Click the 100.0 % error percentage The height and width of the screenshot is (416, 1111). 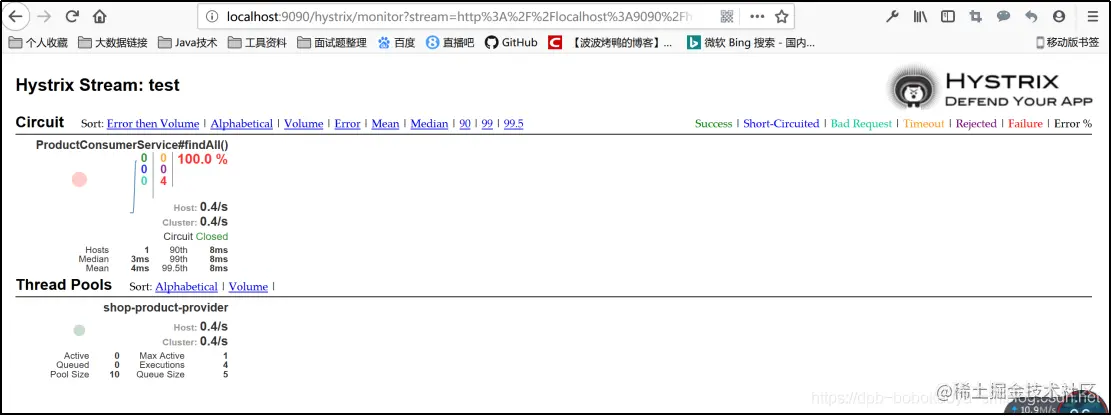tap(203, 159)
